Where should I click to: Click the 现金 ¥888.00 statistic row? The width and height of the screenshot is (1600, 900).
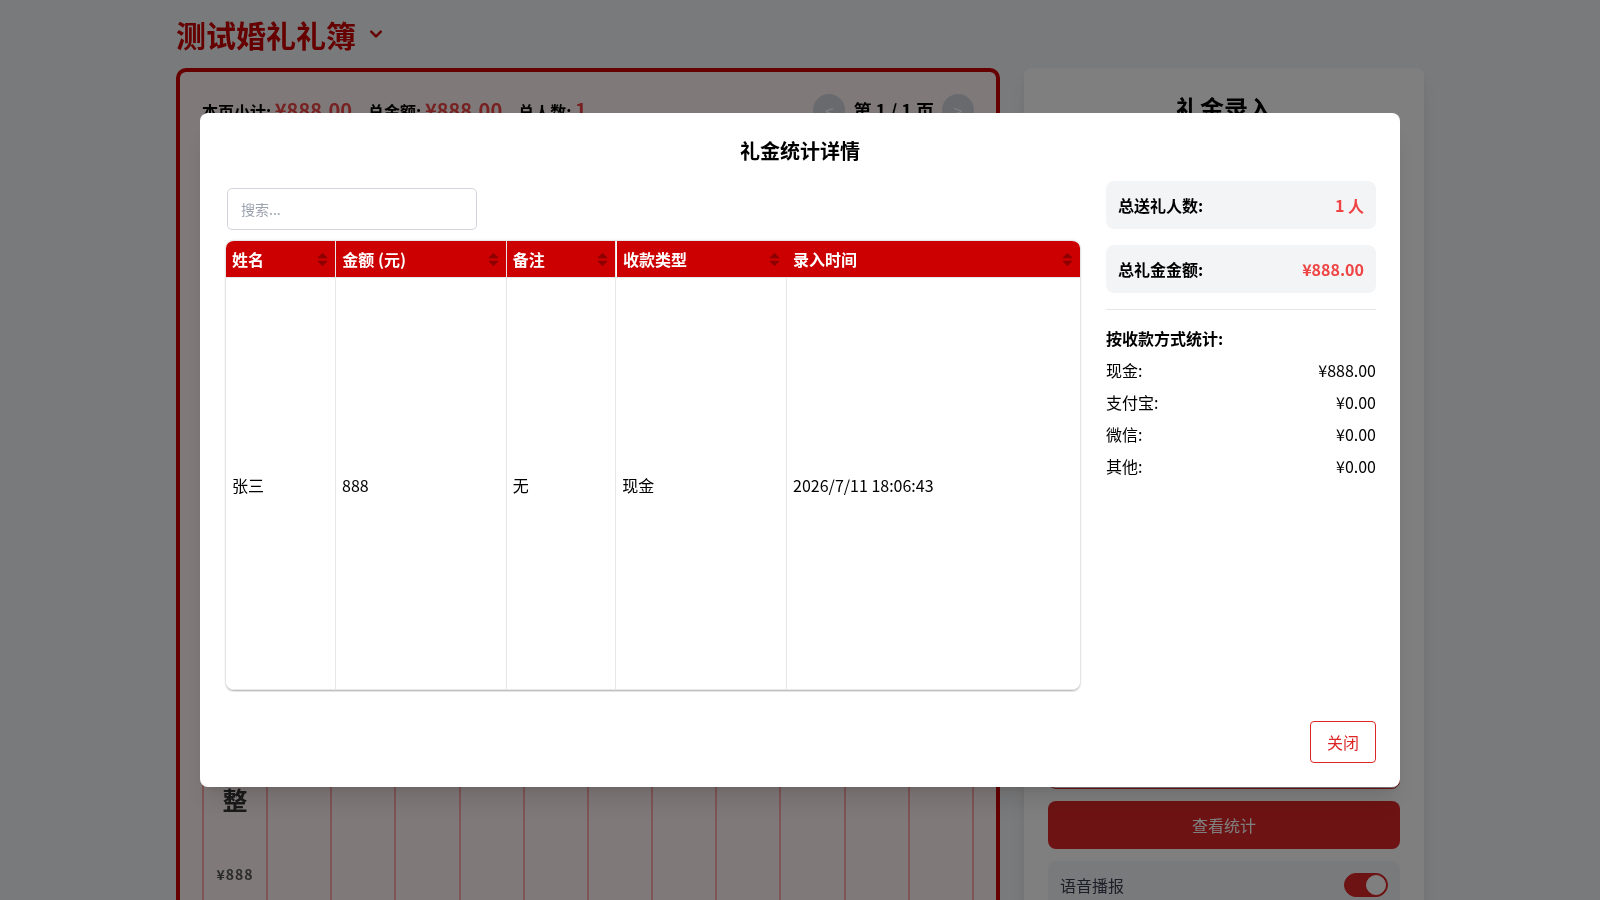[1241, 371]
